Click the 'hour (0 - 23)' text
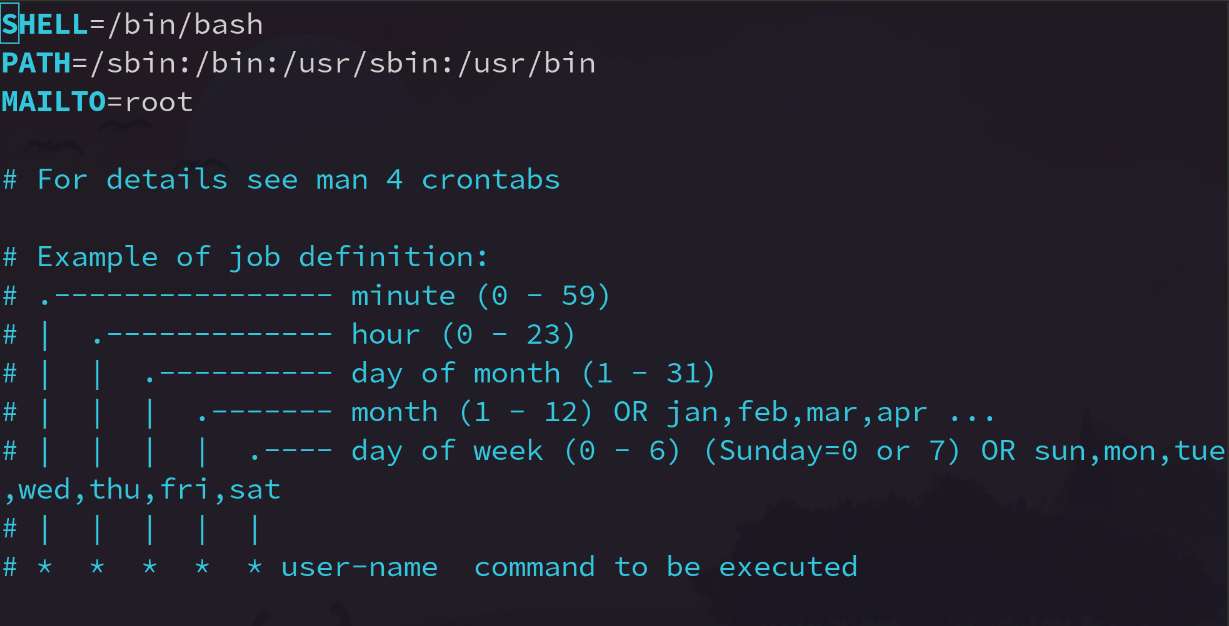1229x626 pixels. (x=463, y=335)
